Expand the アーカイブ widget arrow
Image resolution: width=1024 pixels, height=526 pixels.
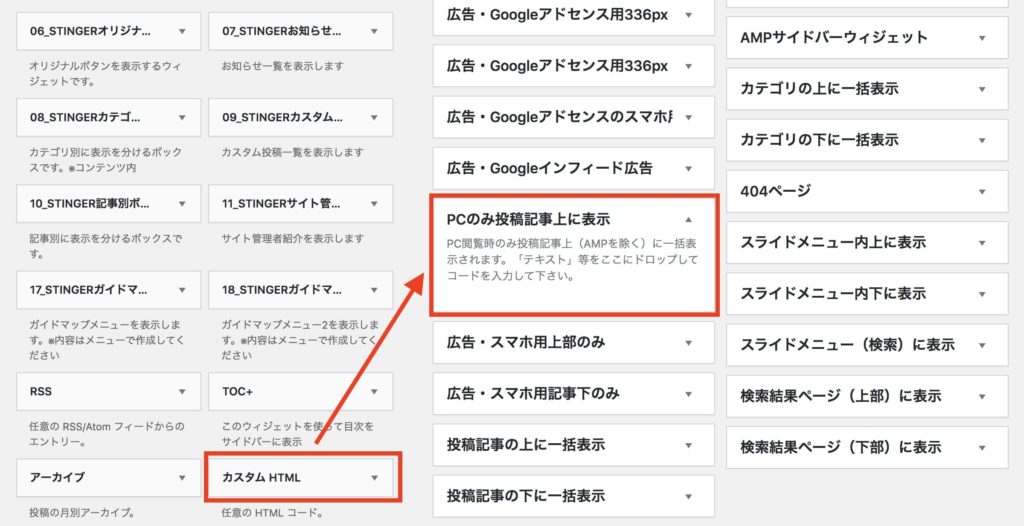pyautogui.click(x=182, y=478)
